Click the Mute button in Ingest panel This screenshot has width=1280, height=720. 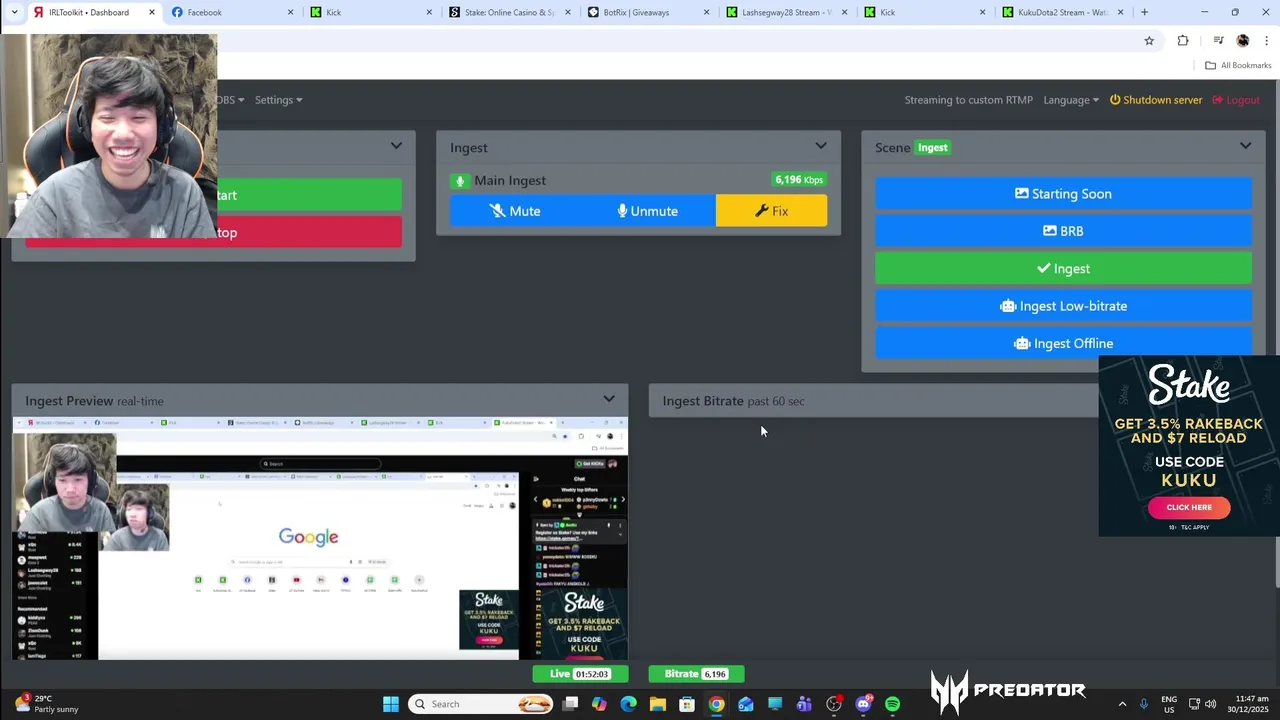515,211
